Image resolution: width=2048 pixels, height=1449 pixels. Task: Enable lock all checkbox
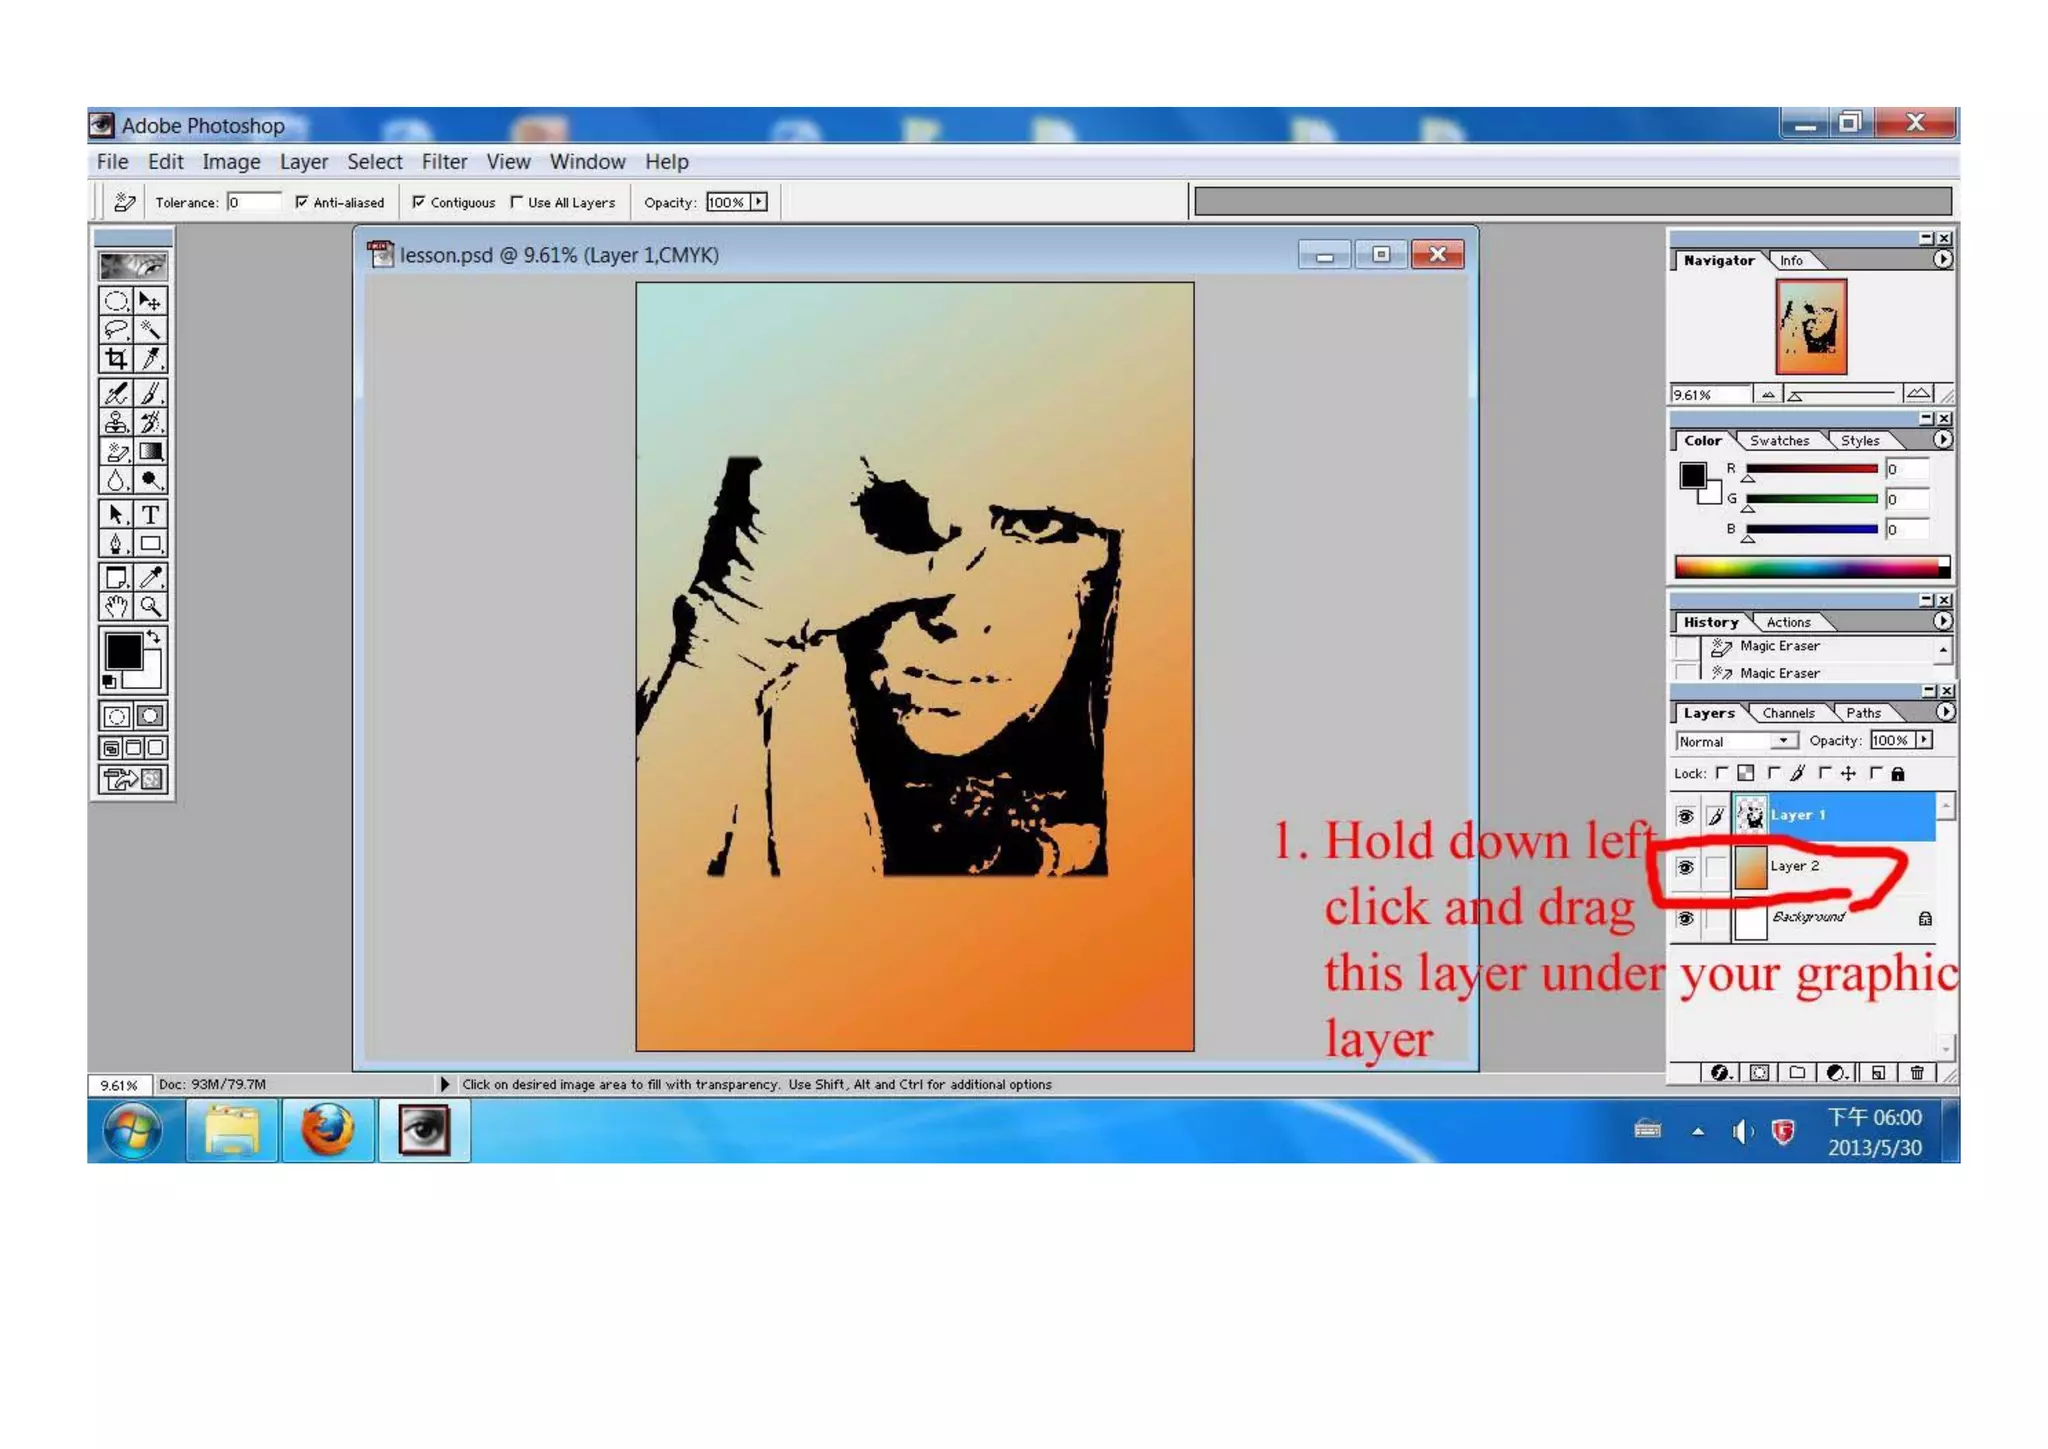pyautogui.click(x=1876, y=773)
